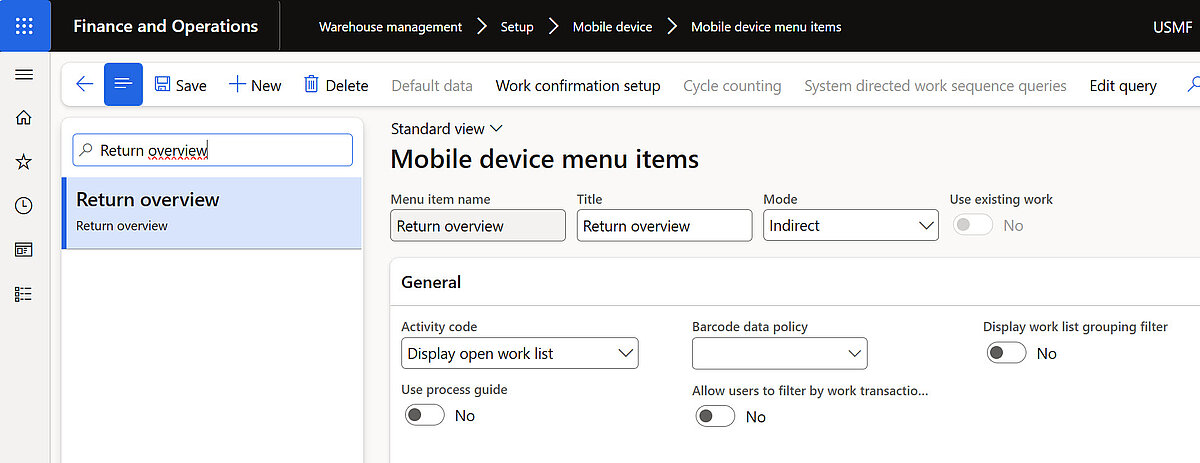Toggle Allow users to filter by work transaction

(x=715, y=416)
